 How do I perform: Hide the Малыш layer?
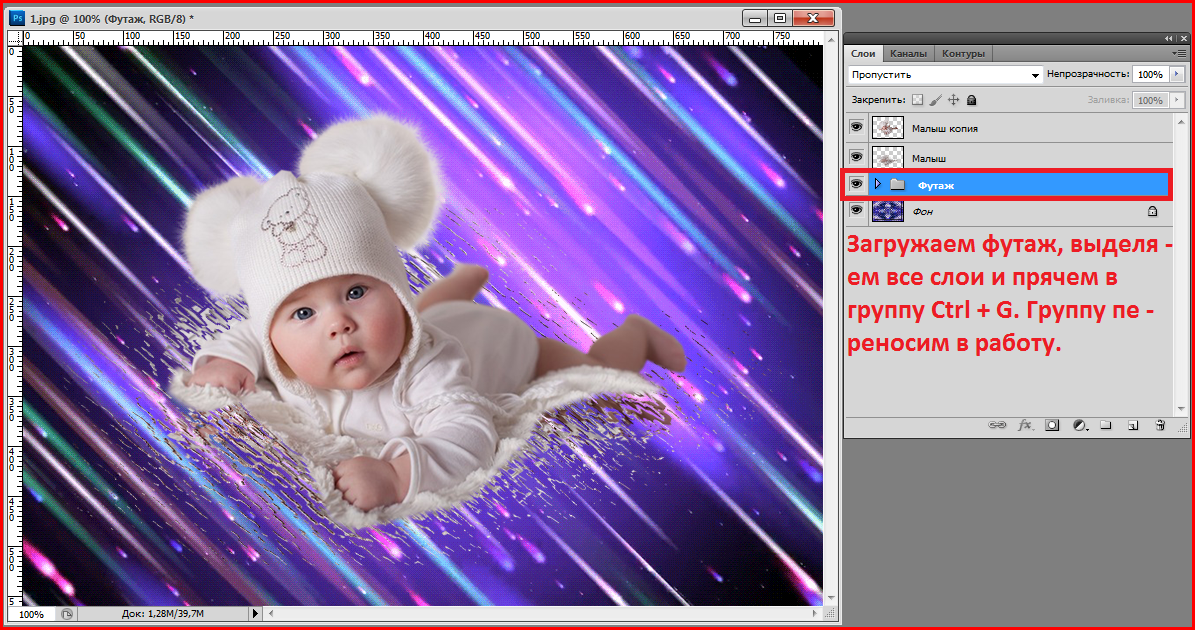[857, 156]
